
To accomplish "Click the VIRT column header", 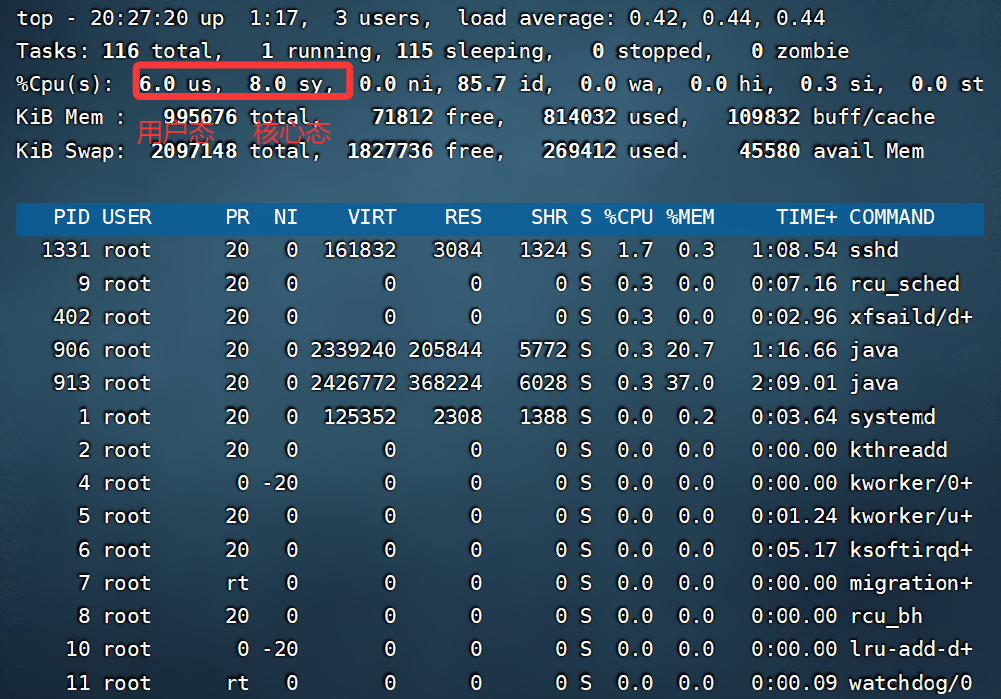I will click(372, 217).
